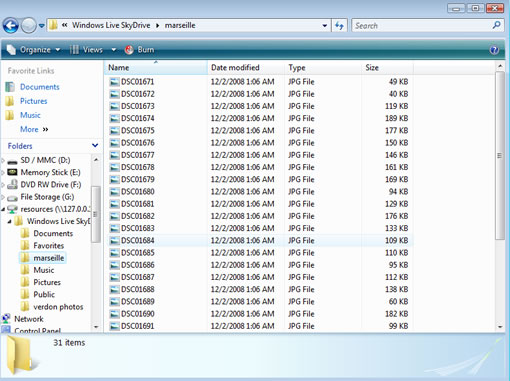Click the Views button
Screen dimensions: 510x381
(x=86, y=50)
